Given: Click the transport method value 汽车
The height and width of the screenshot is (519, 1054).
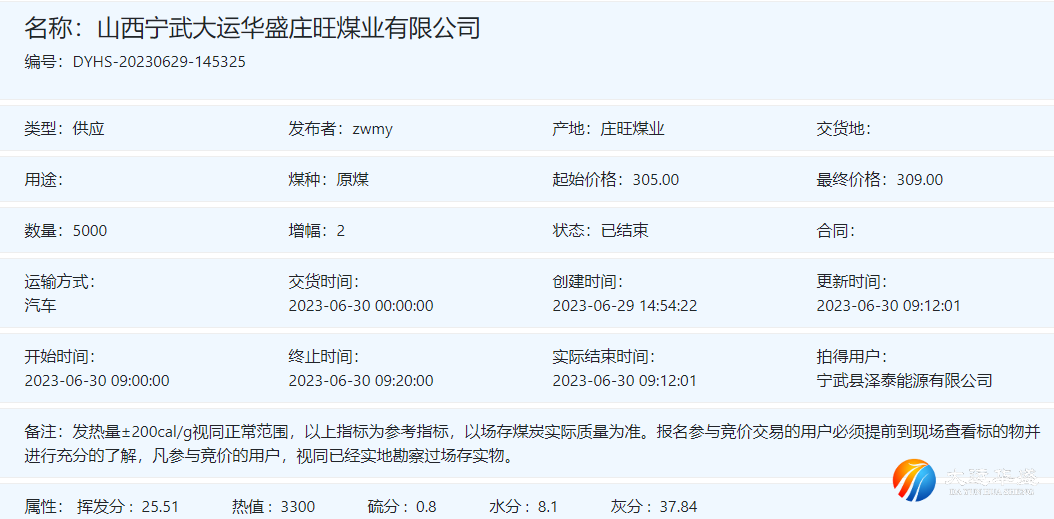Looking at the screenshot, I should (41, 306).
